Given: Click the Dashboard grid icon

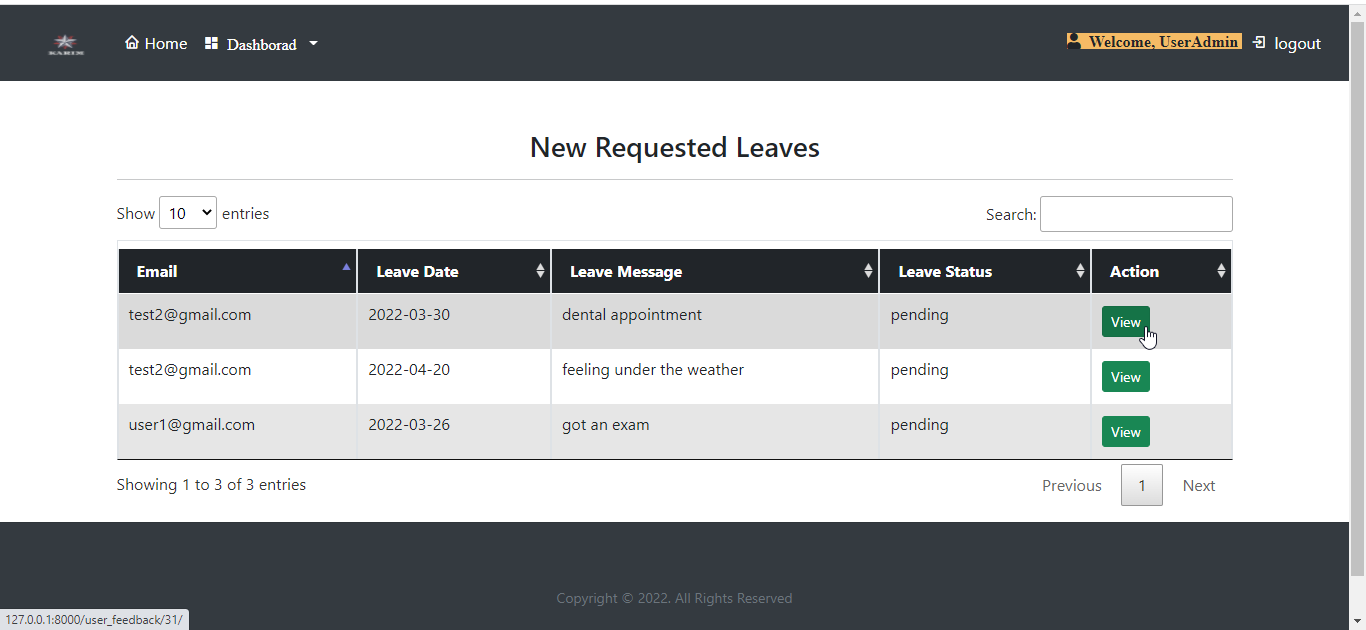Looking at the screenshot, I should [211, 42].
